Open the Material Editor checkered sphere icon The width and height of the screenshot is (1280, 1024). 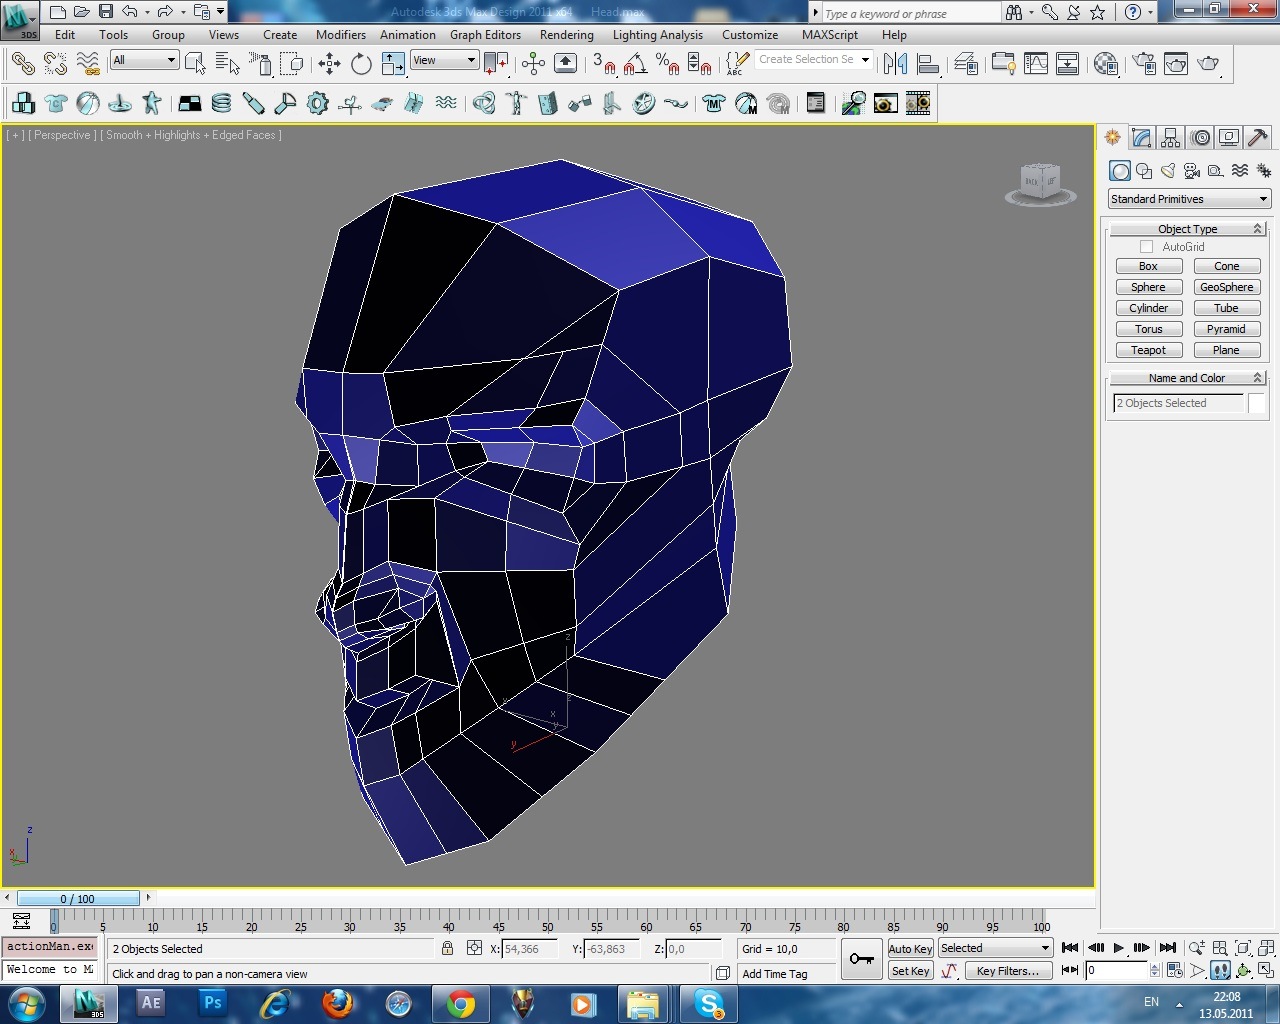point(1105,64)
